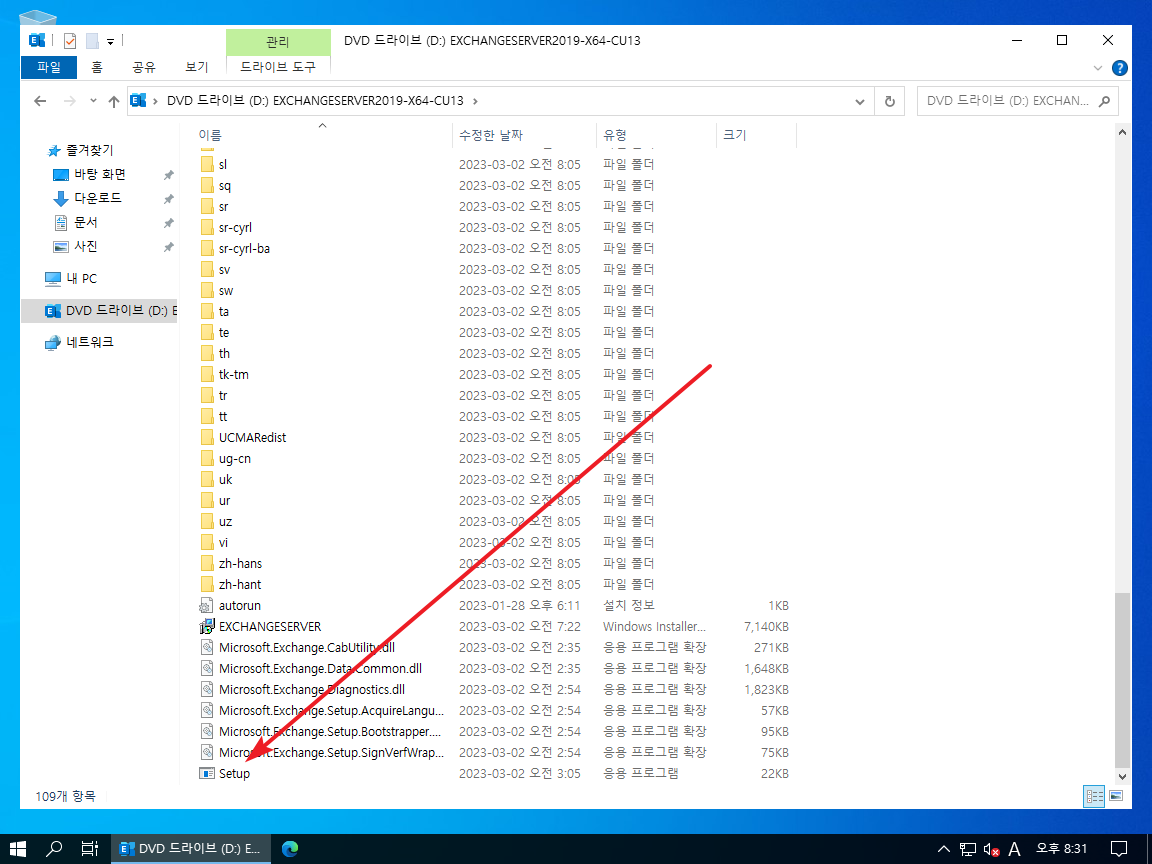Screen dimensions: 1152x864
Task: Open the Explorer help icon
Action: click(1120, 68)
